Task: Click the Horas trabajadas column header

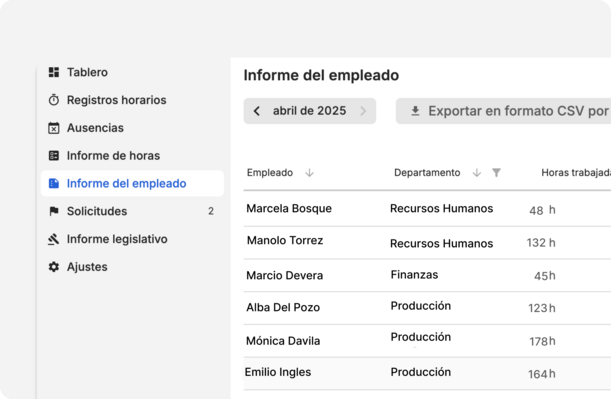Action: (576, 173)
